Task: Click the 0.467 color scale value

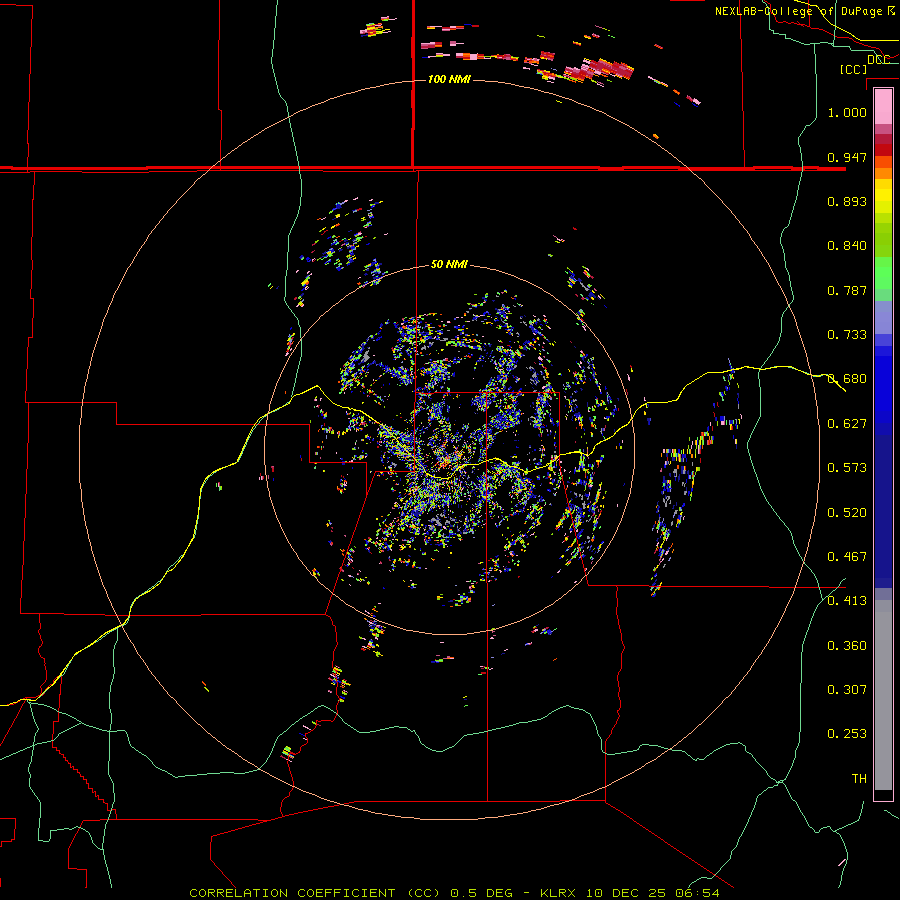Action: pyautogui.click(x=847, y=557)
